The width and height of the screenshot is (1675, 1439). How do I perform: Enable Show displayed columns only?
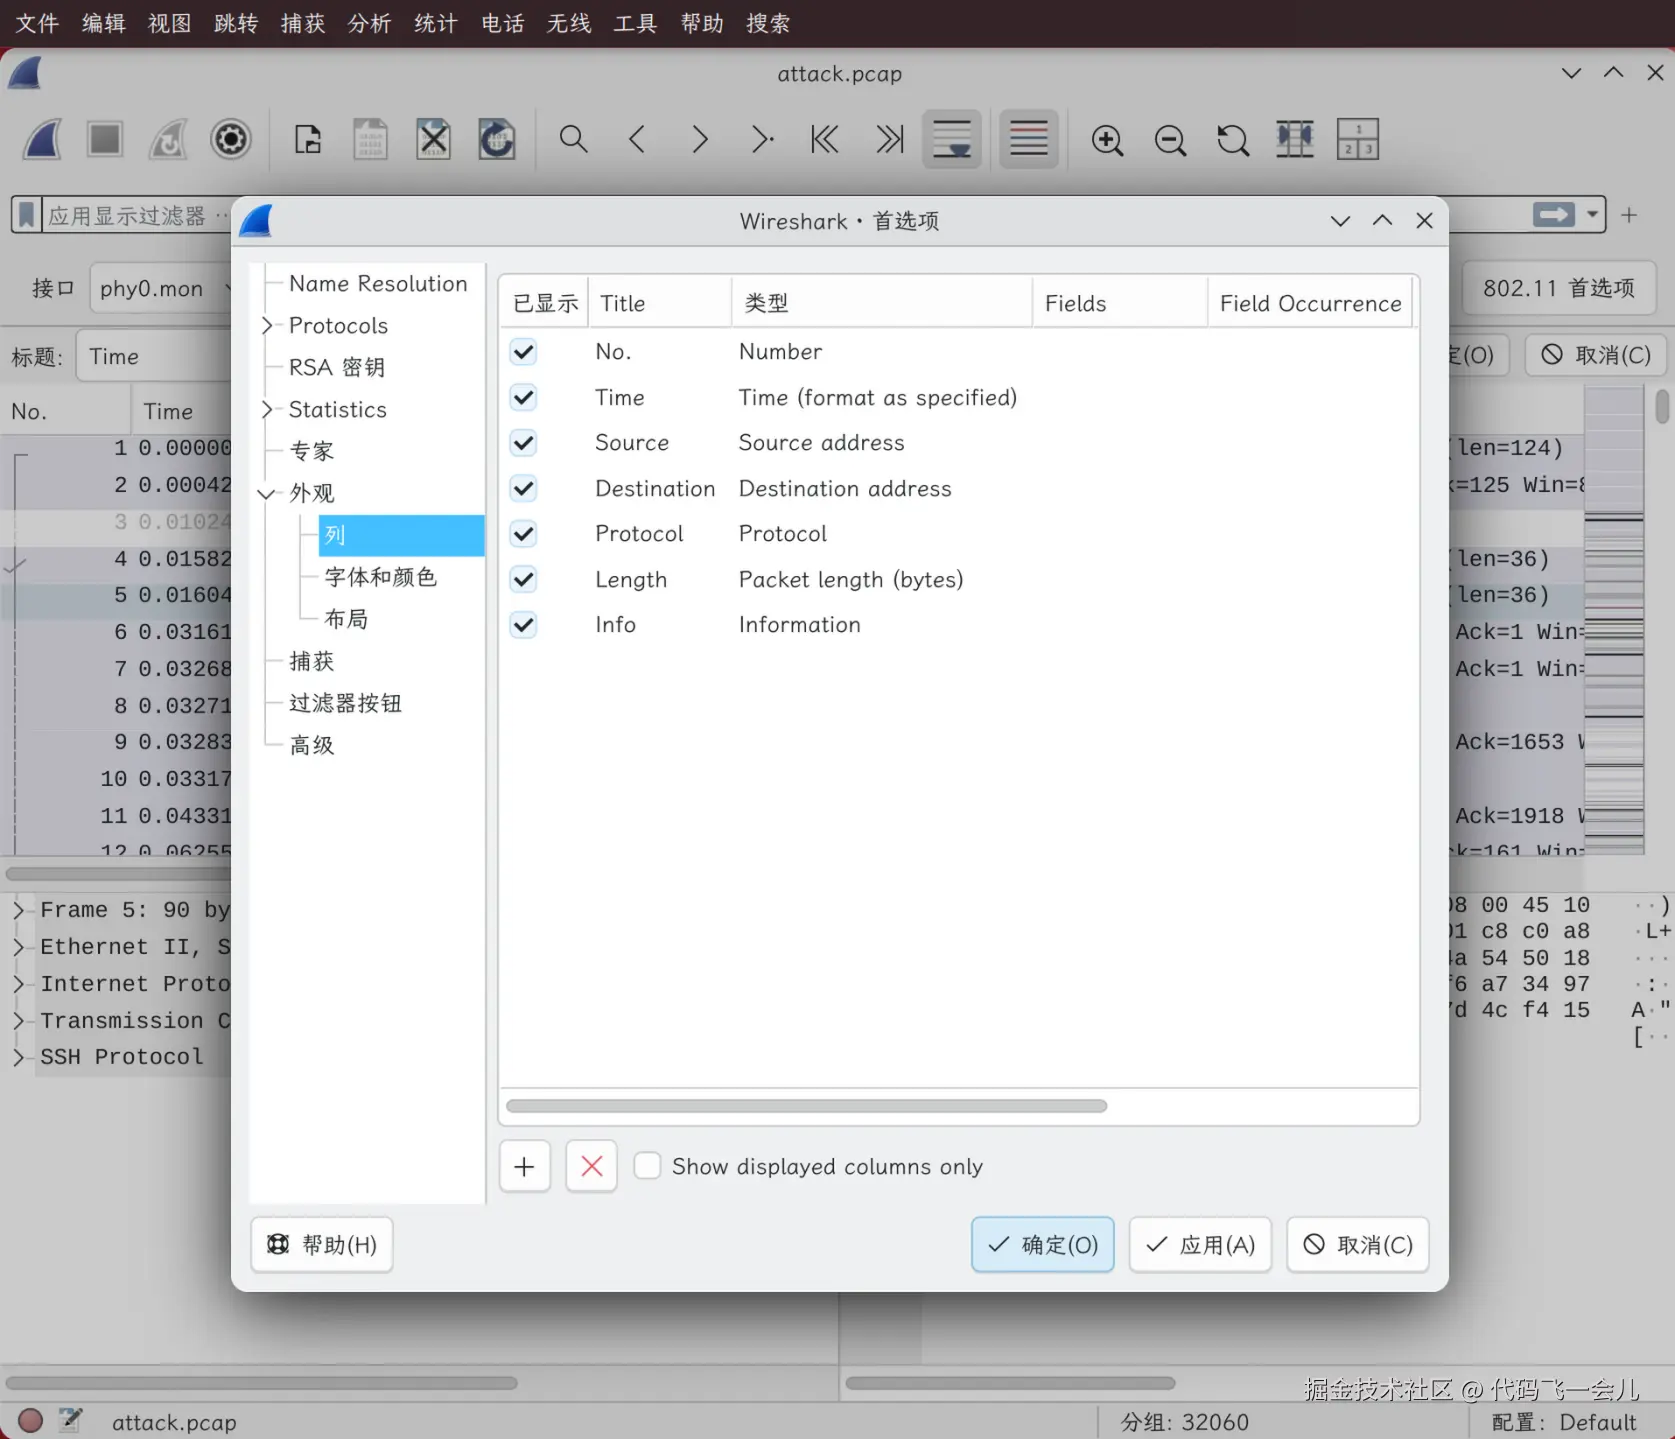pos(648,1166)
